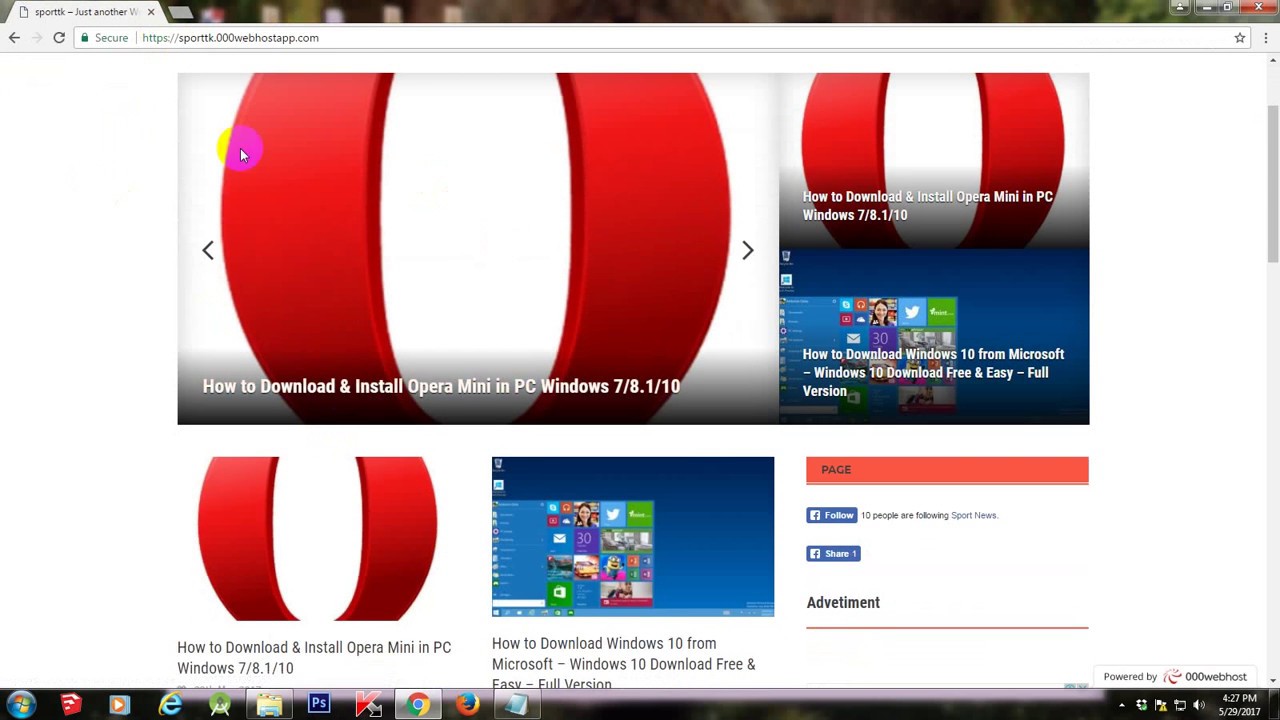Open the notepad app in taskbar
The height and width of the screenshot is (720, 1280).
tap(516, 705)
